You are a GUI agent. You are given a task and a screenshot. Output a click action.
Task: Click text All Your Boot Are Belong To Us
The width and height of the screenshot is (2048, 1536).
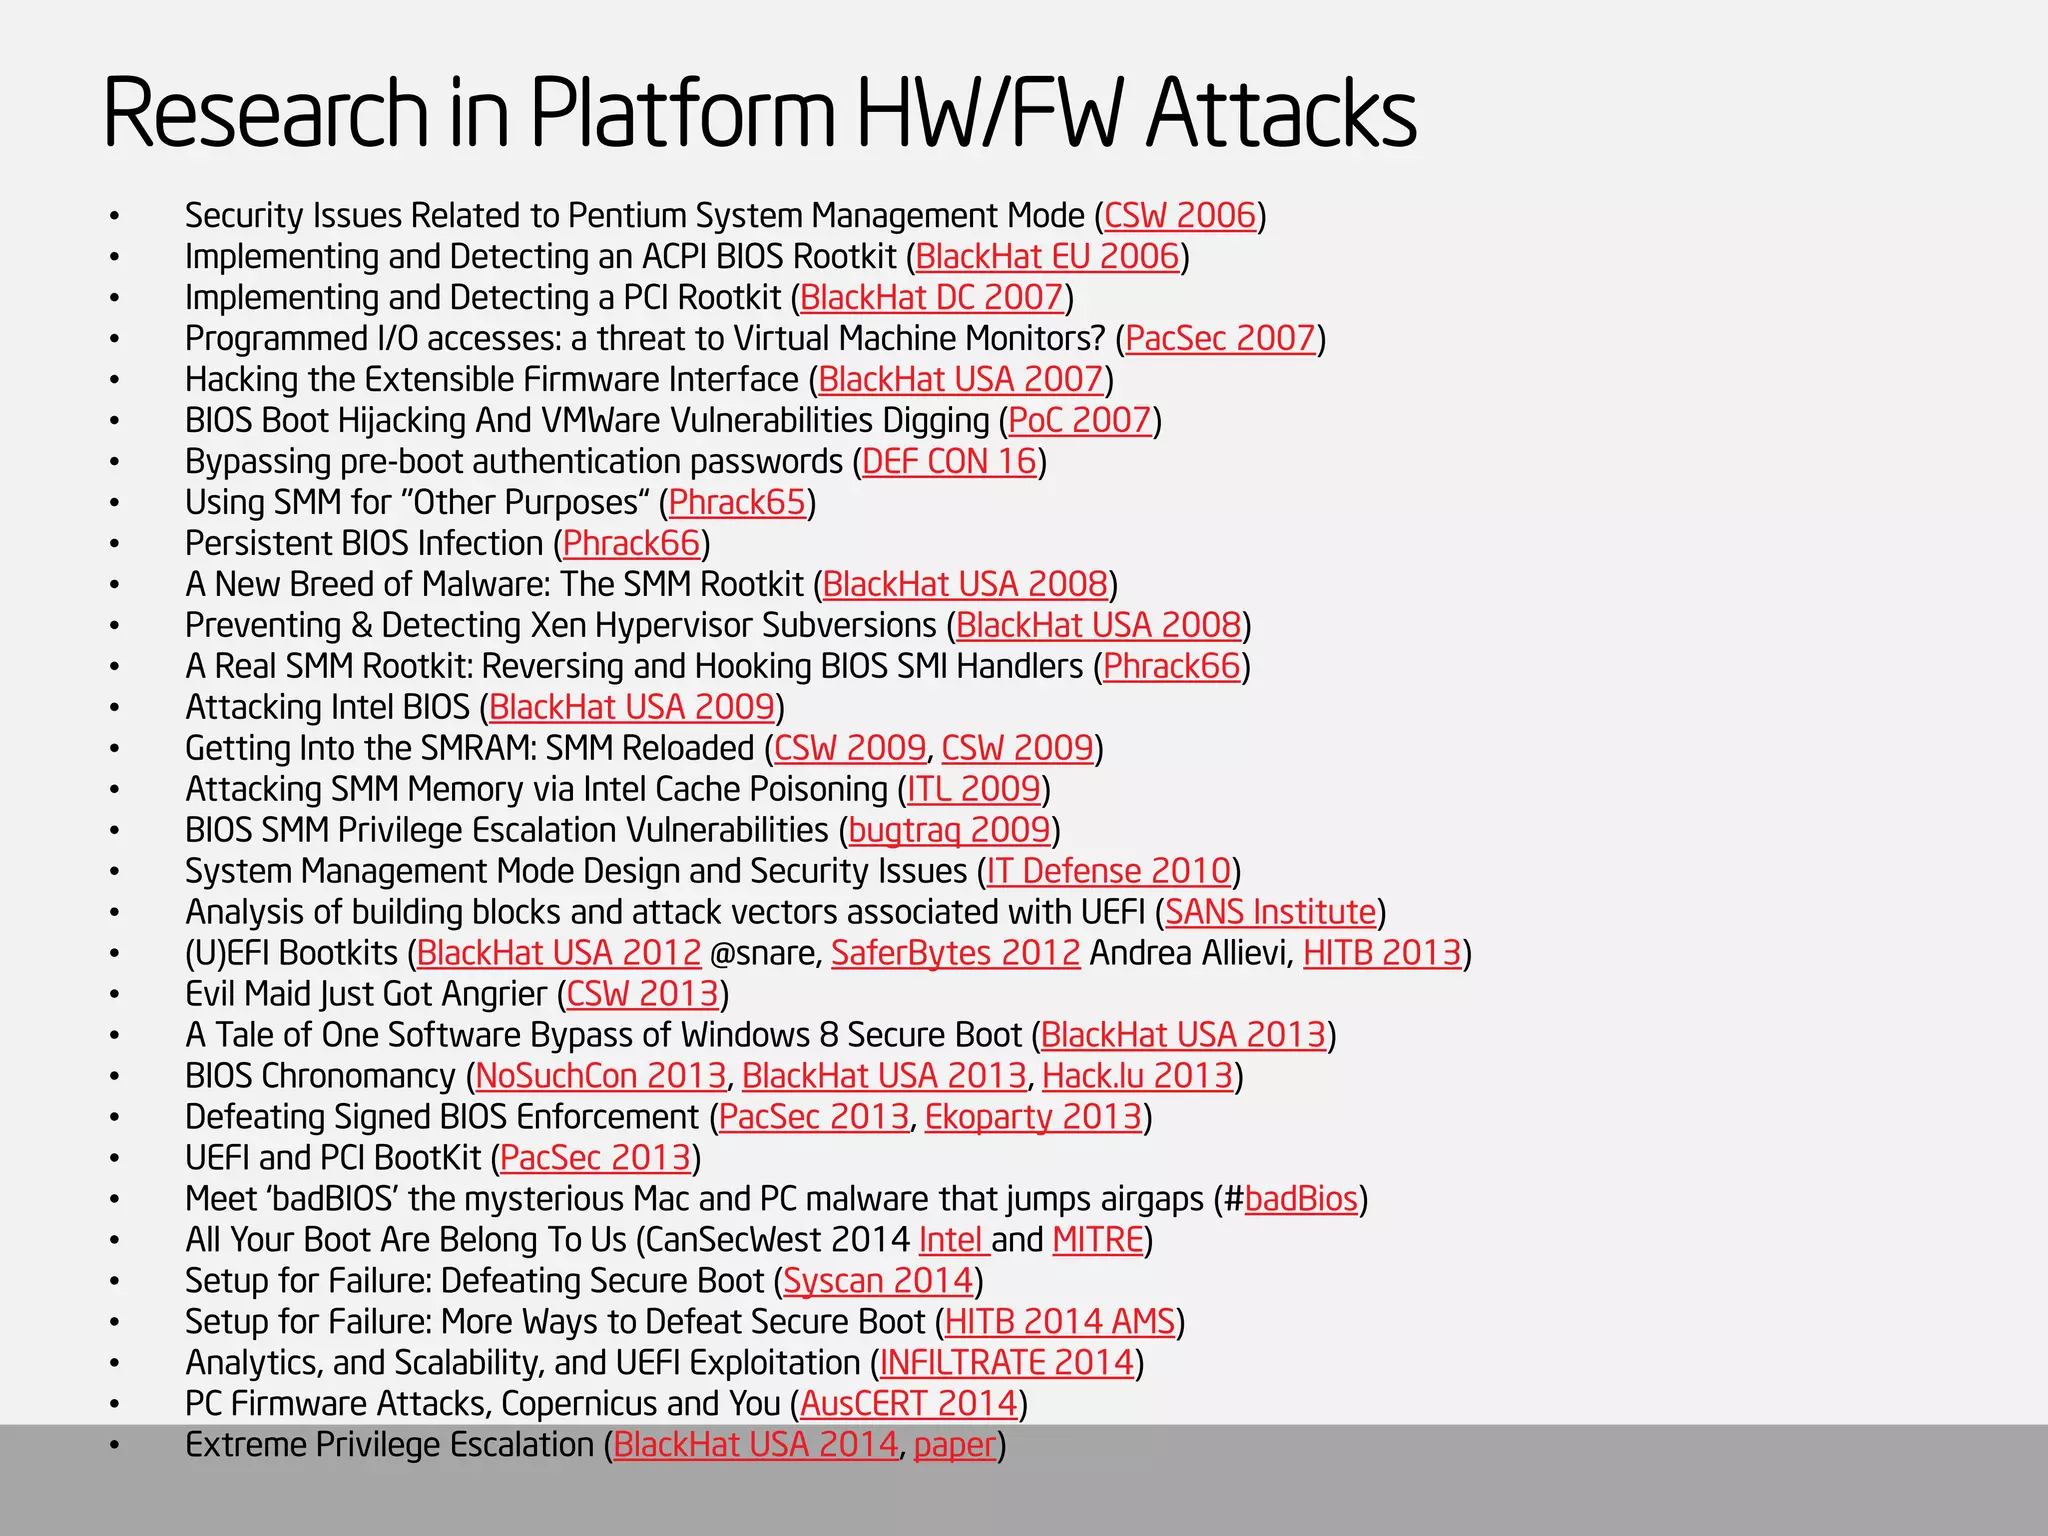pos(406,1241)
